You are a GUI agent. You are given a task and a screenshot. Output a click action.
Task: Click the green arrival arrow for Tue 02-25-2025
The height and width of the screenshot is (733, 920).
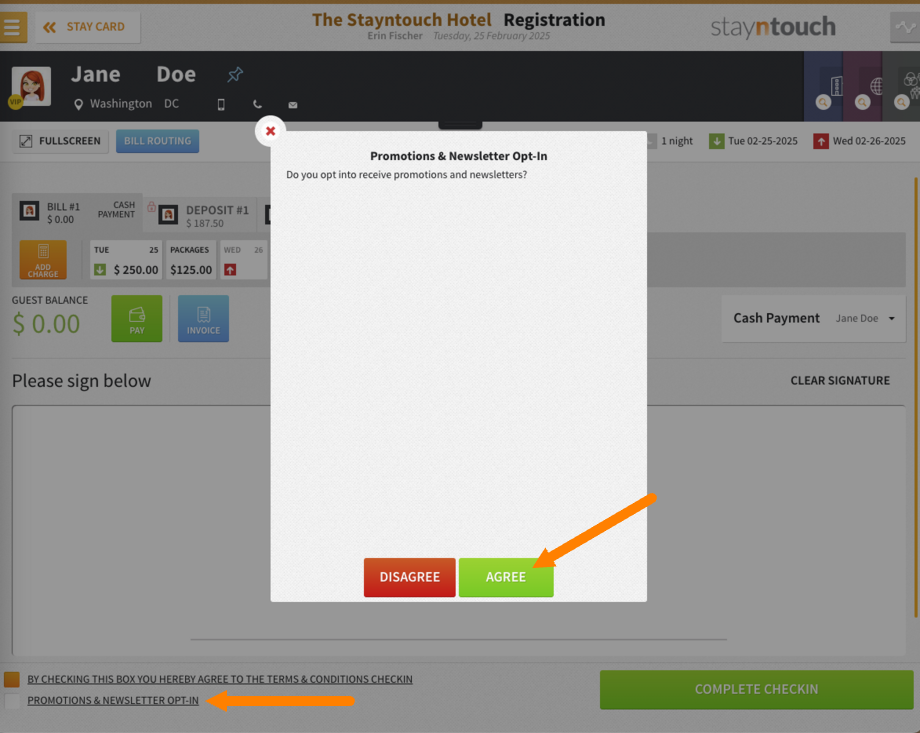[716, 141]
